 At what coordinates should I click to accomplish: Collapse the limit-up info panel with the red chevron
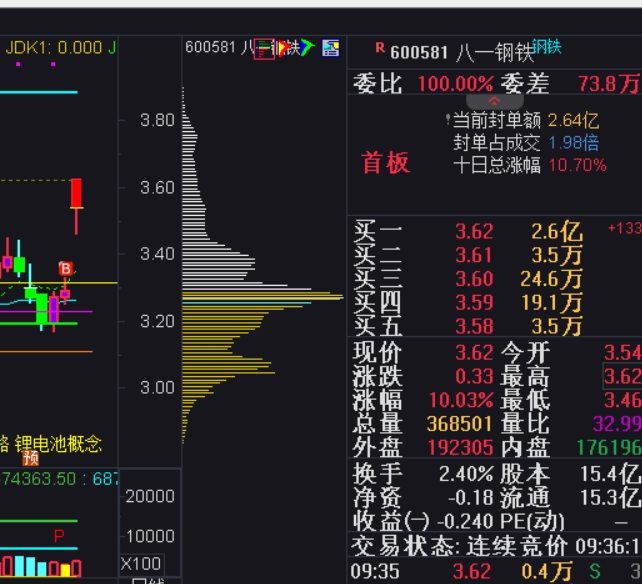click(494, 101)
